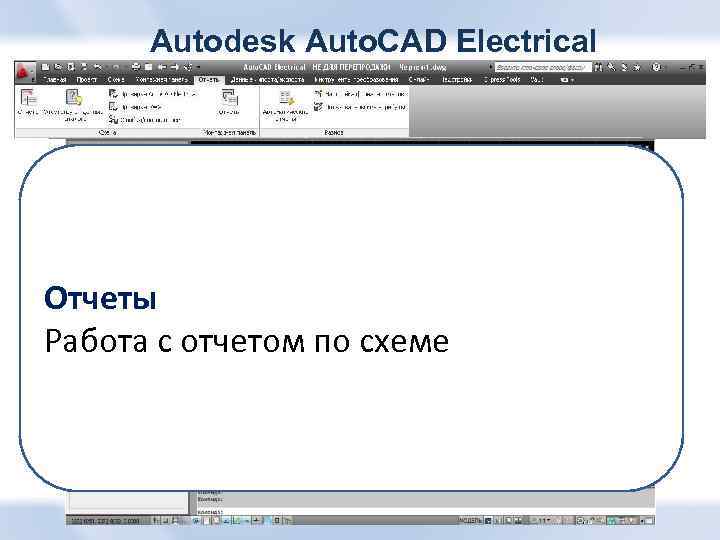Click the Print icon in quick access toolbar
The image size is (720, 540).
click(135, 67)
